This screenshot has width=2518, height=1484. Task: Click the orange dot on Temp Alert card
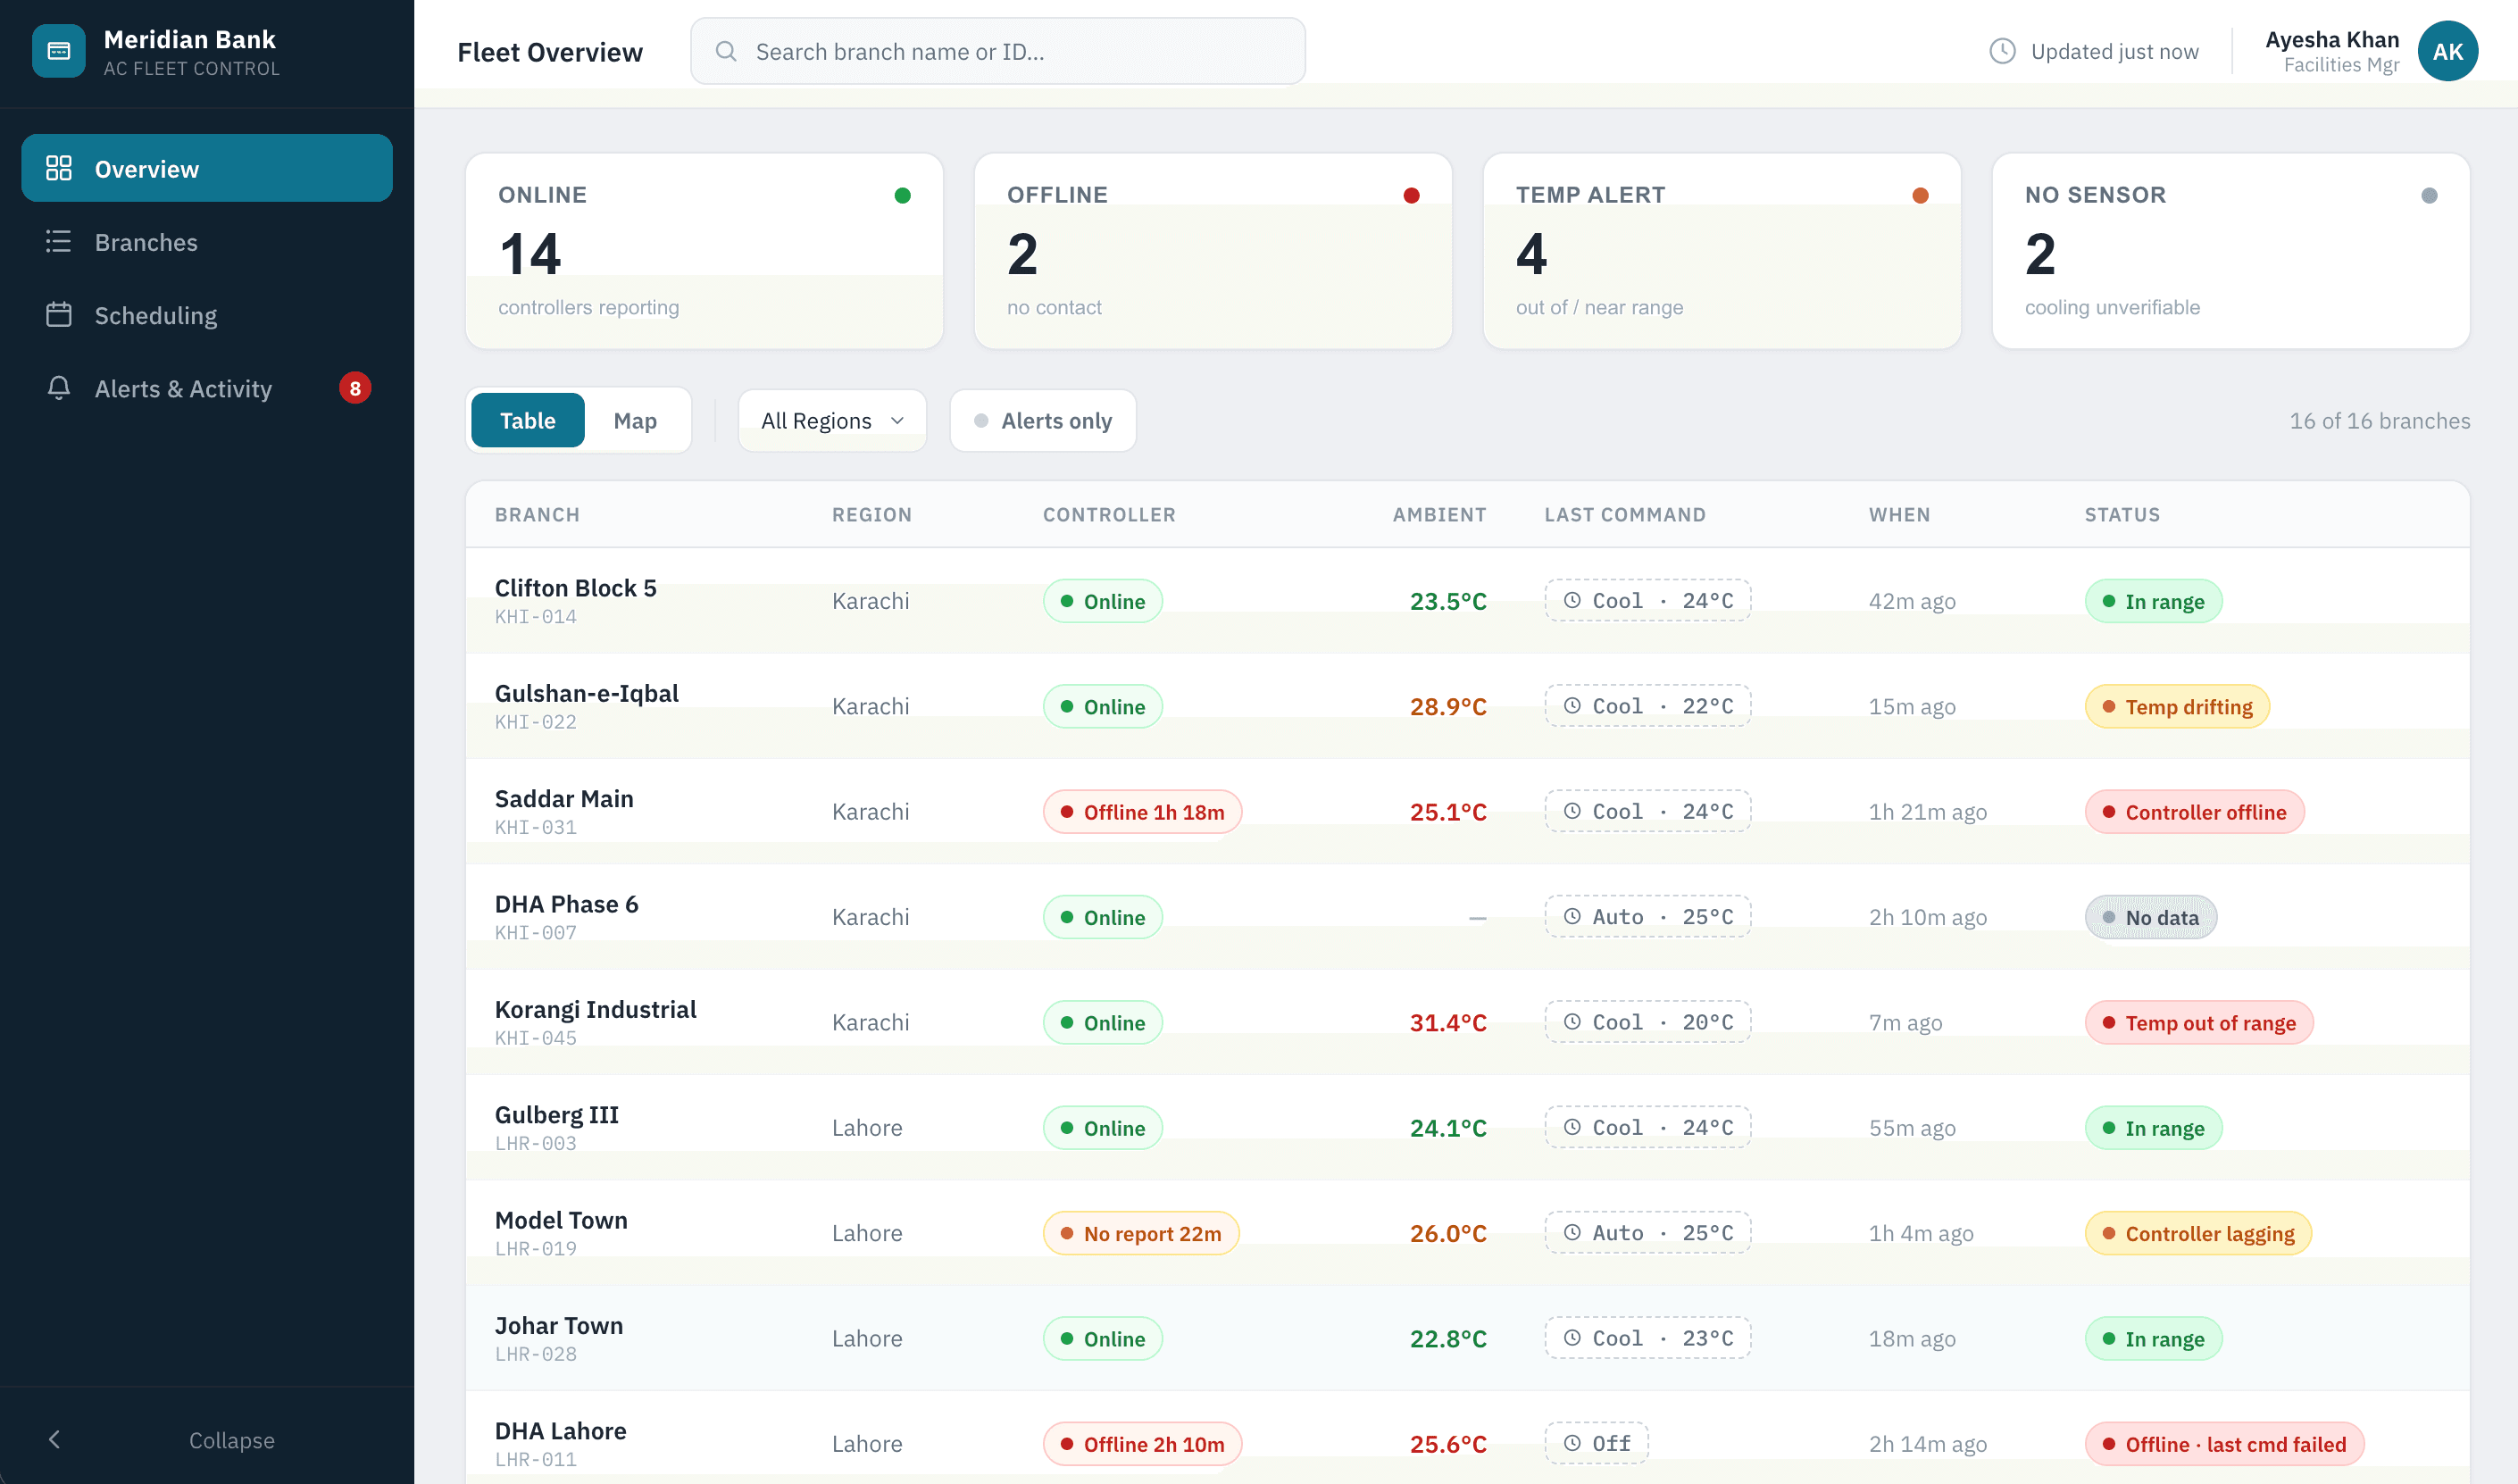coord(1920,195)
